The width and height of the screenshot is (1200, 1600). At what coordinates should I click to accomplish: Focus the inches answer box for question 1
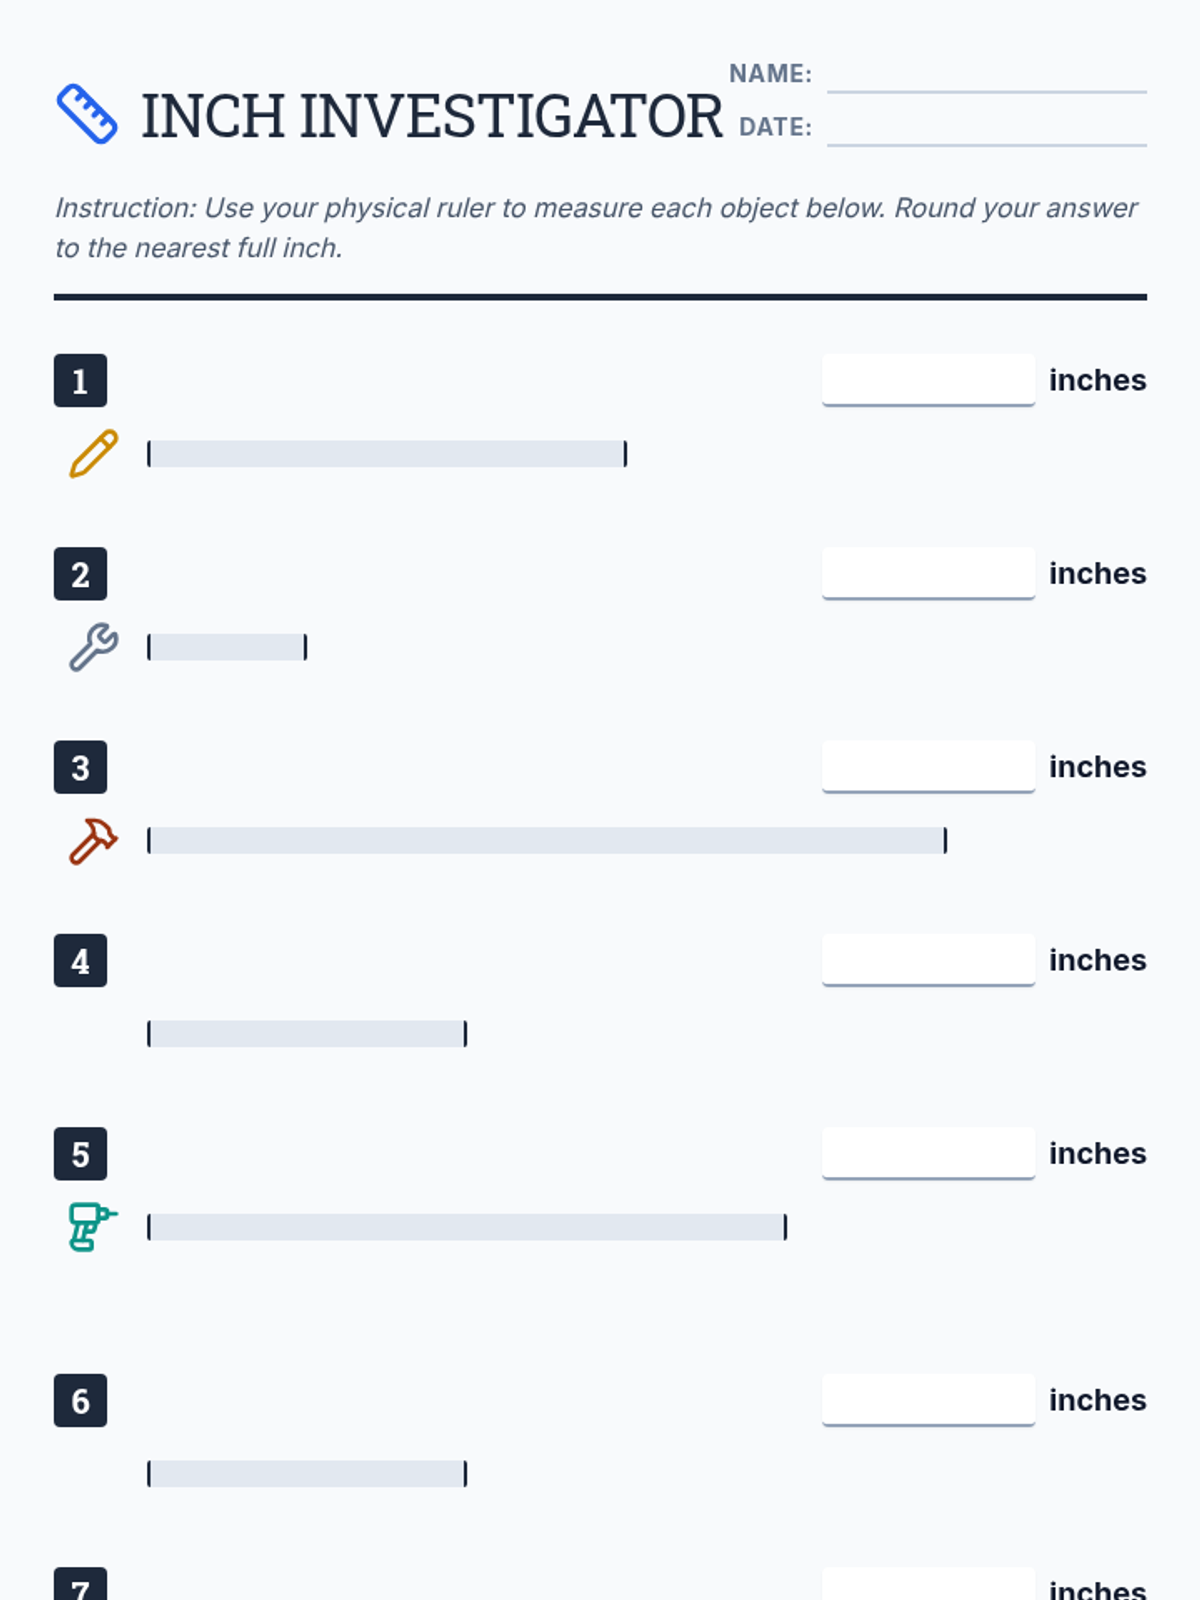[928, 380]
